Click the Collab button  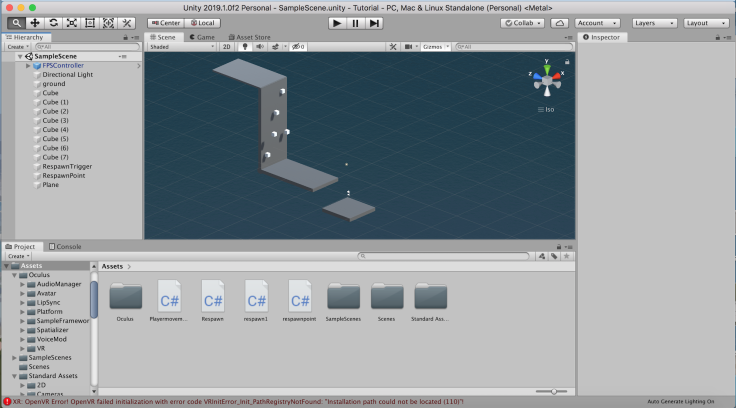(522, 22)
